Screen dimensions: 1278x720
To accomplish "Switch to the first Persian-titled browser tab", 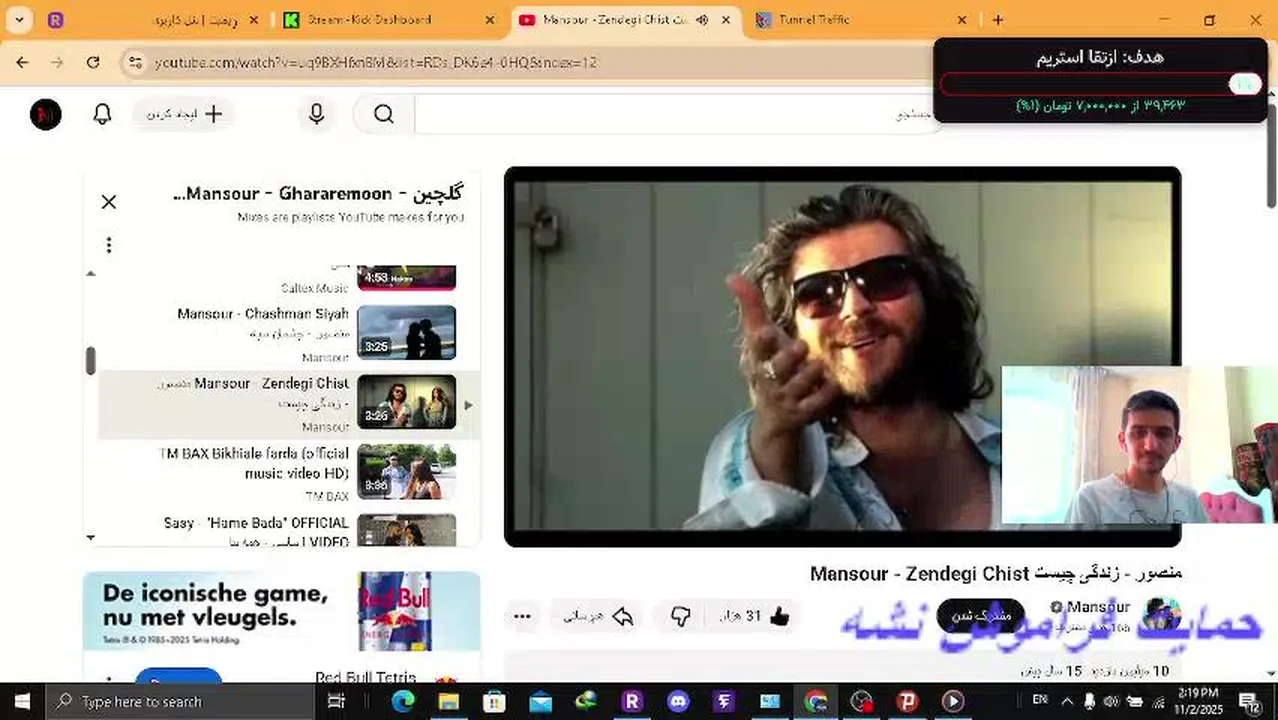I will tap(155, 20).
